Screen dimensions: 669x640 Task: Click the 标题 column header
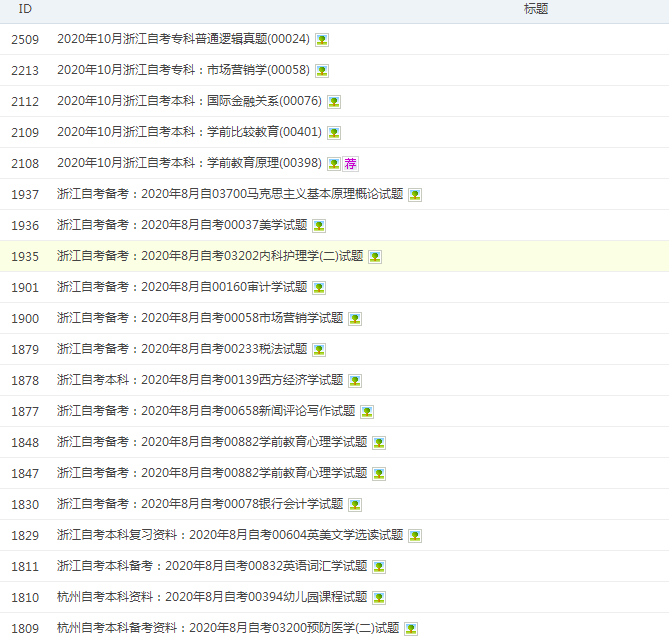(x=535, y=9)
